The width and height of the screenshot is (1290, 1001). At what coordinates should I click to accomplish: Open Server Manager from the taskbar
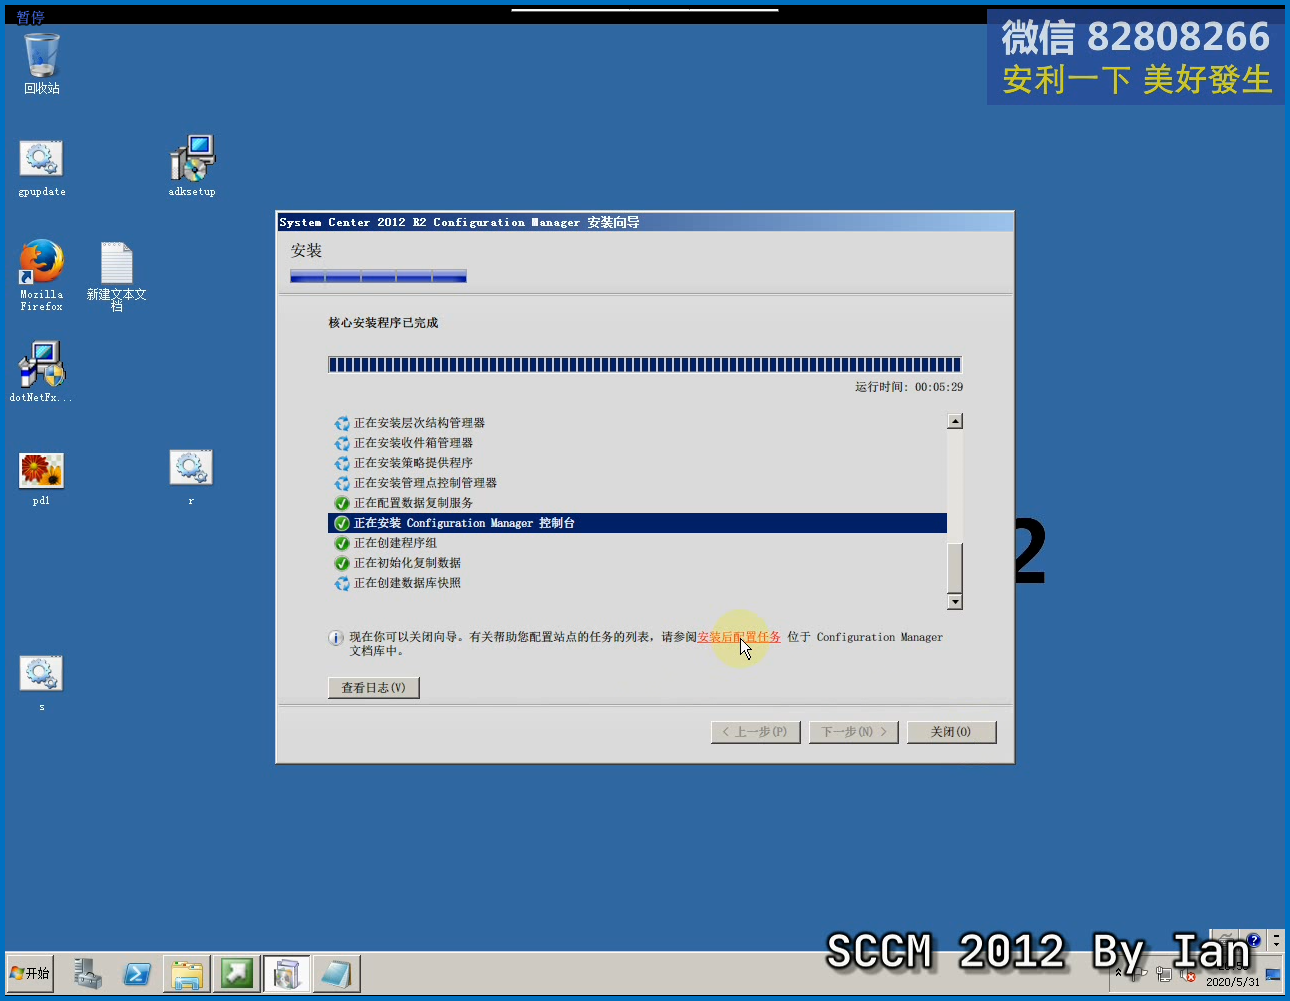point(89,973)
